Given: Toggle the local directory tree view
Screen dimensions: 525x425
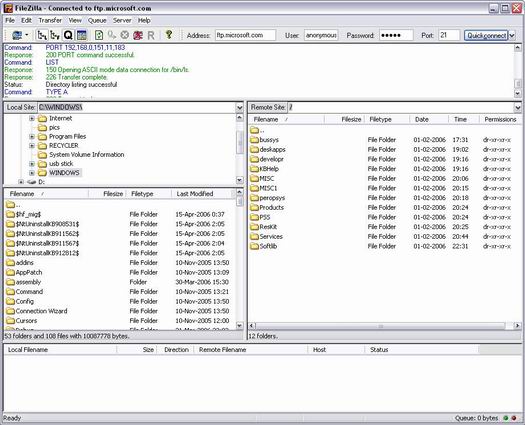Looking at the screenshot, I should [42, 35].
